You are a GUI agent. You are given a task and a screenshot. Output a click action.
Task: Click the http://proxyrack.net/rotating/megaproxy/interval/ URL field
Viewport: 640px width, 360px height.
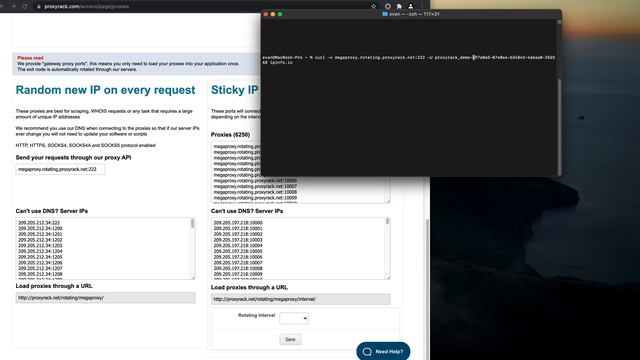[x=300, y=299]
